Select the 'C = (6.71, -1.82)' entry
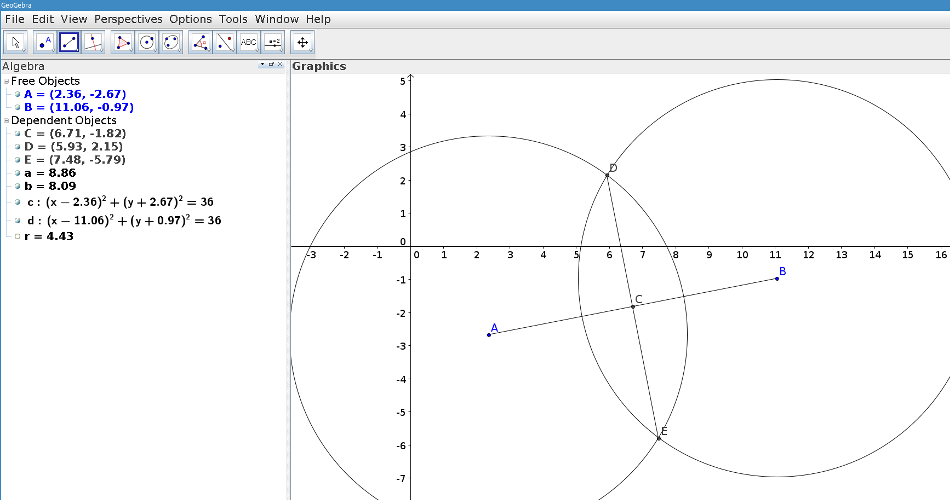The image size is (950, 500). coord(75,133)
